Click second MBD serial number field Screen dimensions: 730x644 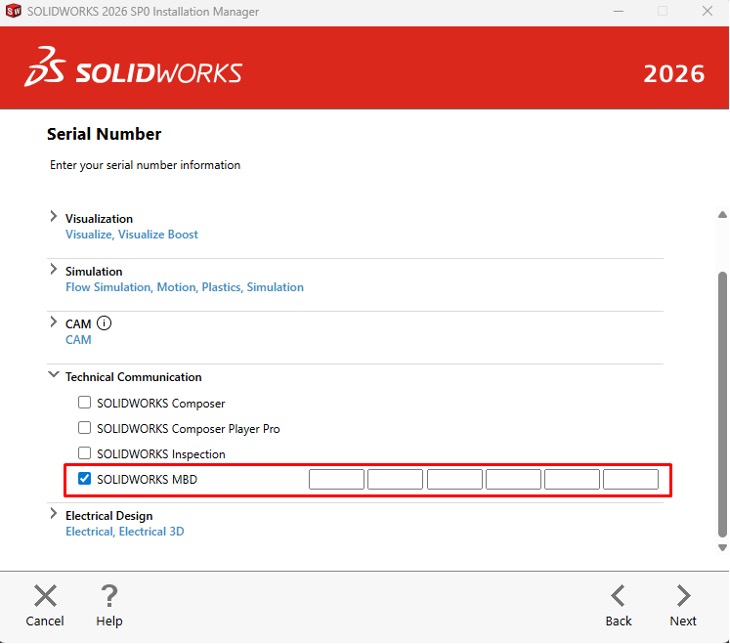(395, 480)
